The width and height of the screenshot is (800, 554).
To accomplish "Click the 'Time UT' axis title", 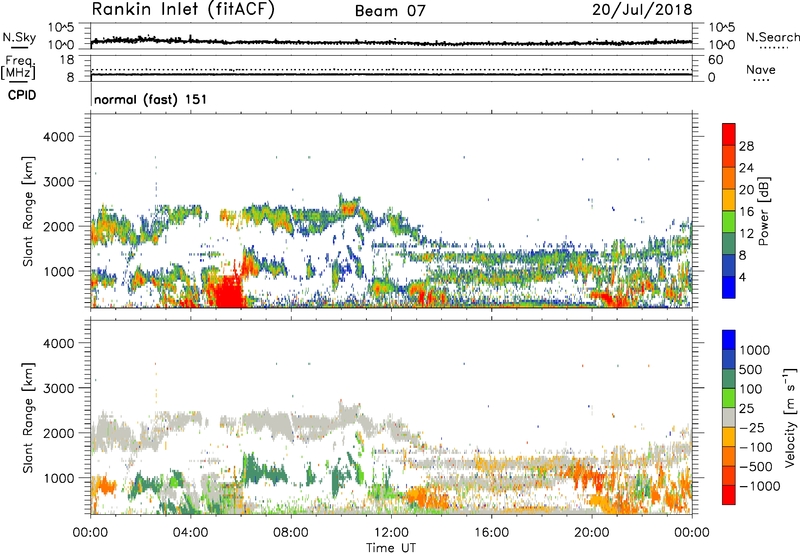I will point(391,548).
